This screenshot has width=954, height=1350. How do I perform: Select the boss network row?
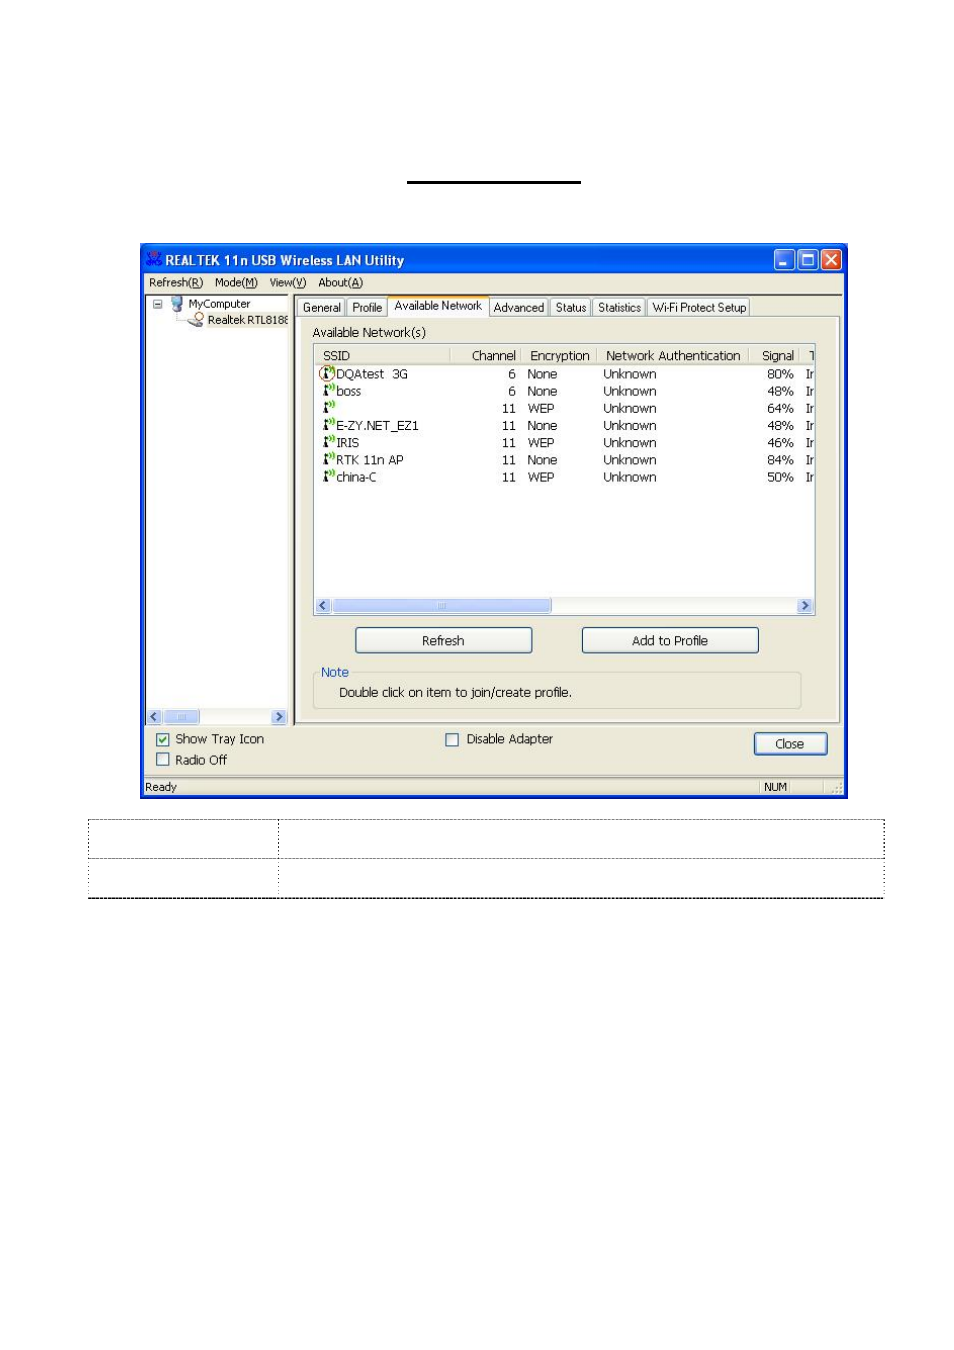point(565,391)
